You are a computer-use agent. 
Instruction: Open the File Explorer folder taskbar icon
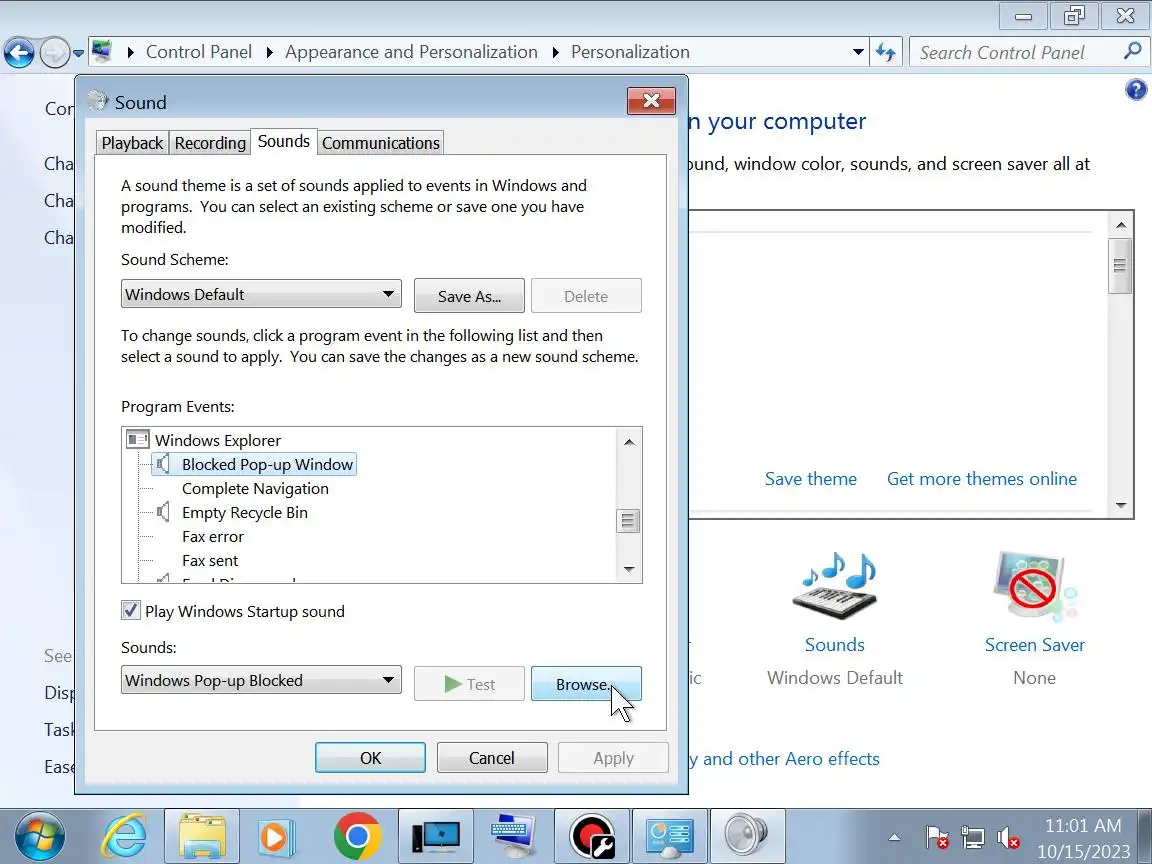pos(202,836)
